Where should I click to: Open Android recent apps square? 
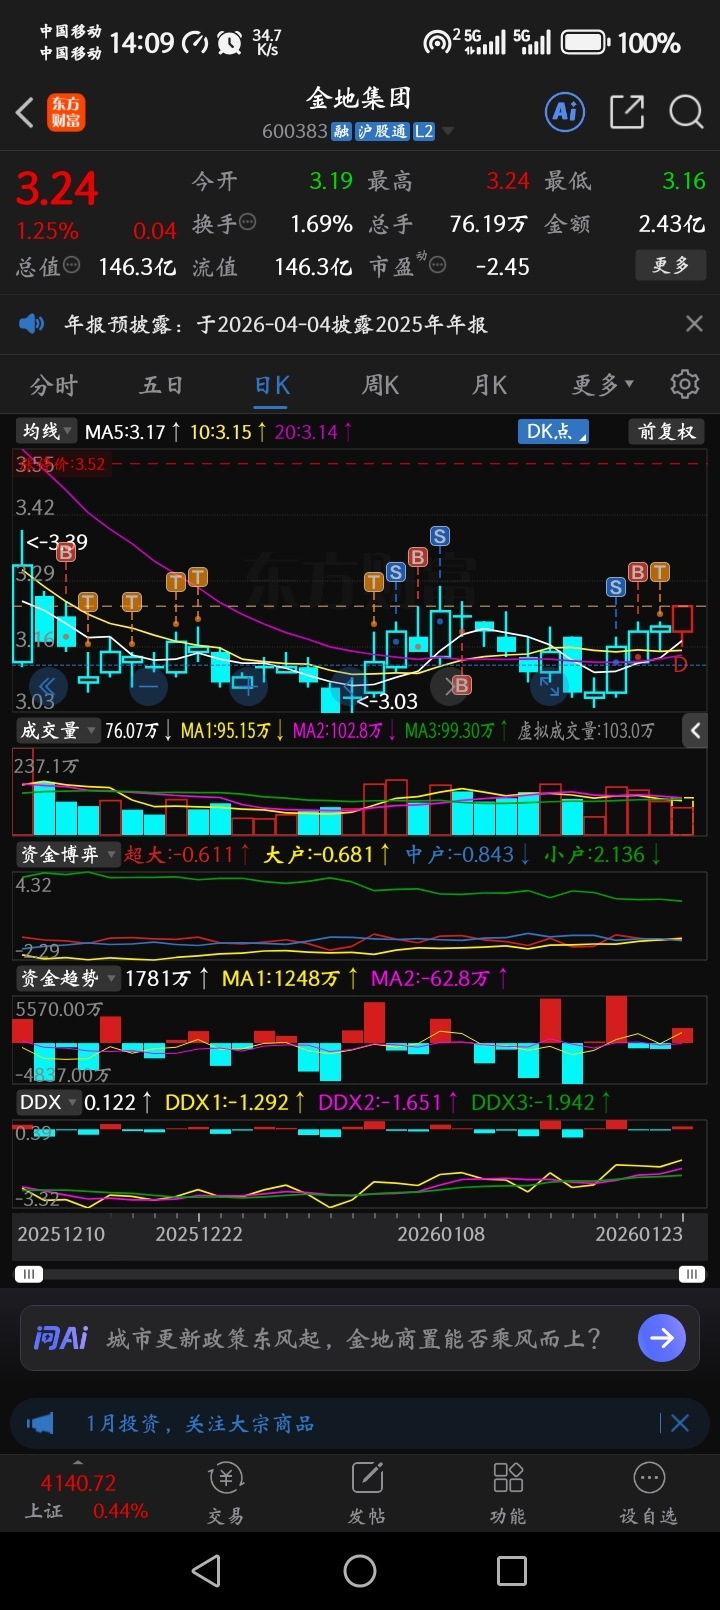pyautogui.click(x=512, y=1570)
